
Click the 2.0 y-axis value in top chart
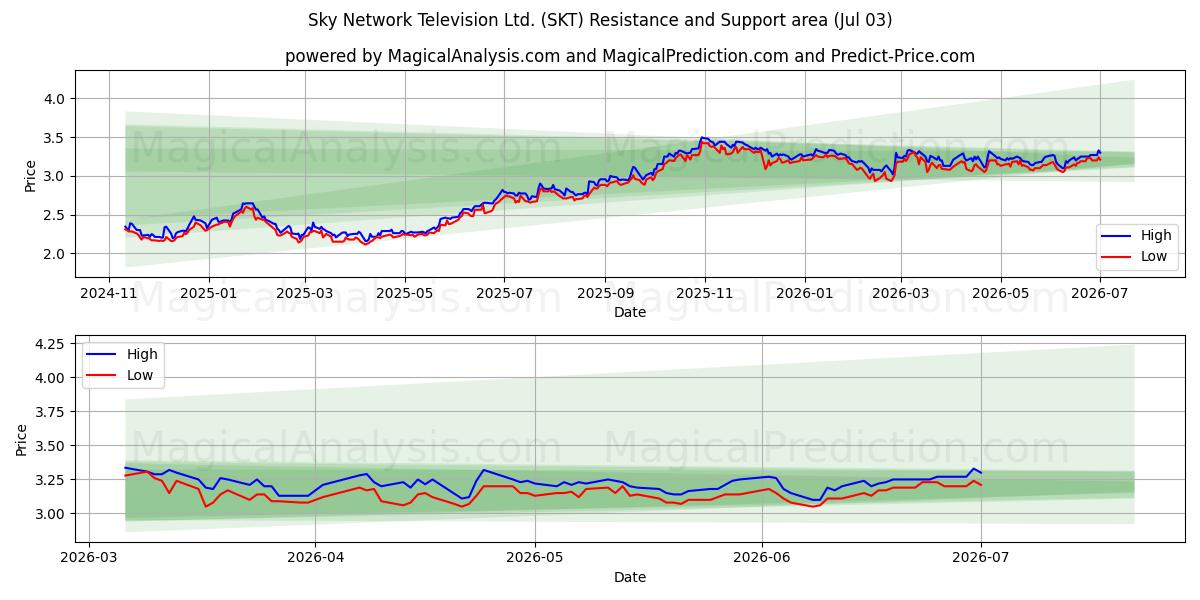55,254
